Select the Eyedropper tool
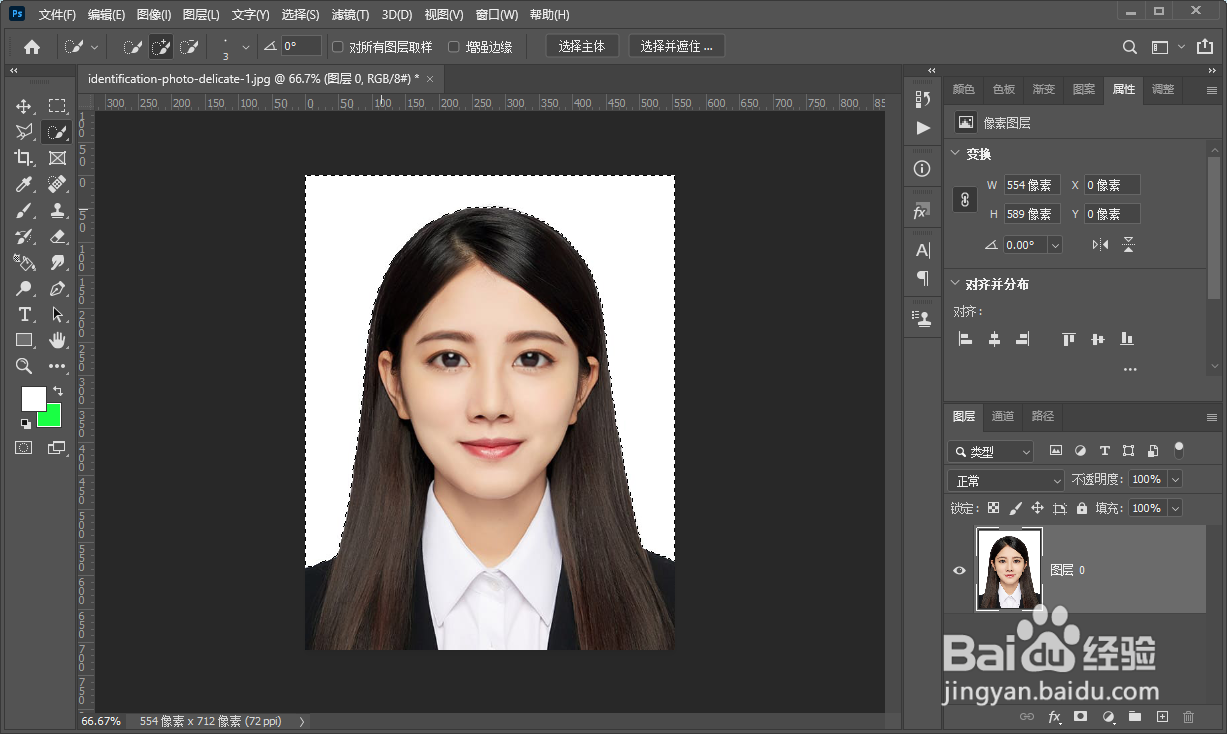The height and width of the screenshot is (734, 1227). coord(24,184)
